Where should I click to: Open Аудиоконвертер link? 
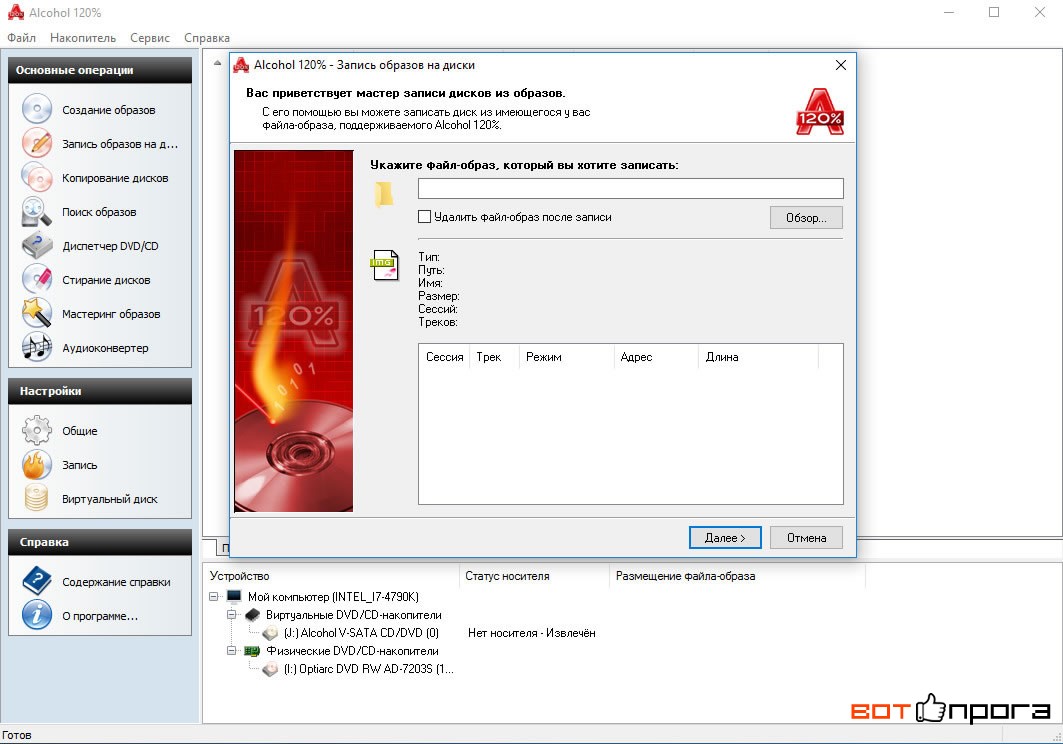coord(105,348)
